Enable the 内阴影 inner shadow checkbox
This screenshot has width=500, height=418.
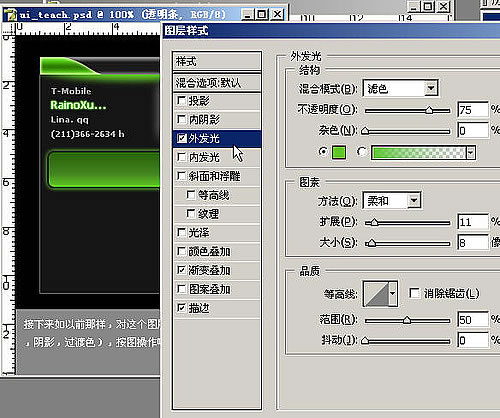pos(181,119)
